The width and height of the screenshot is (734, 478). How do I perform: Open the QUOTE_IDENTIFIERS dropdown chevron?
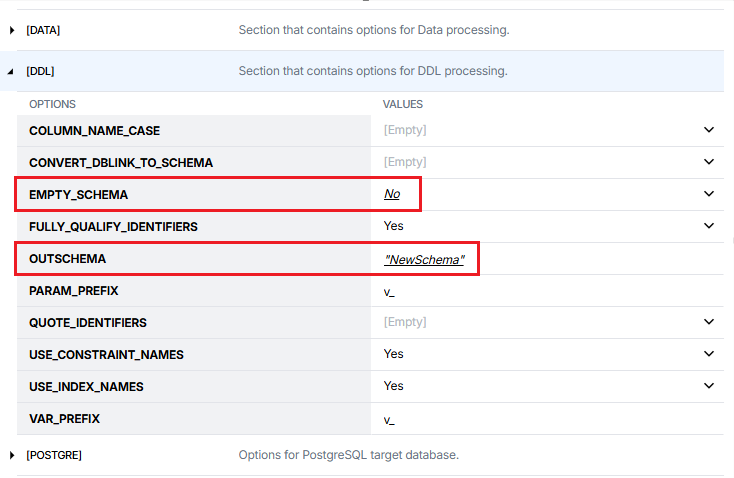[x=709, y=322]
